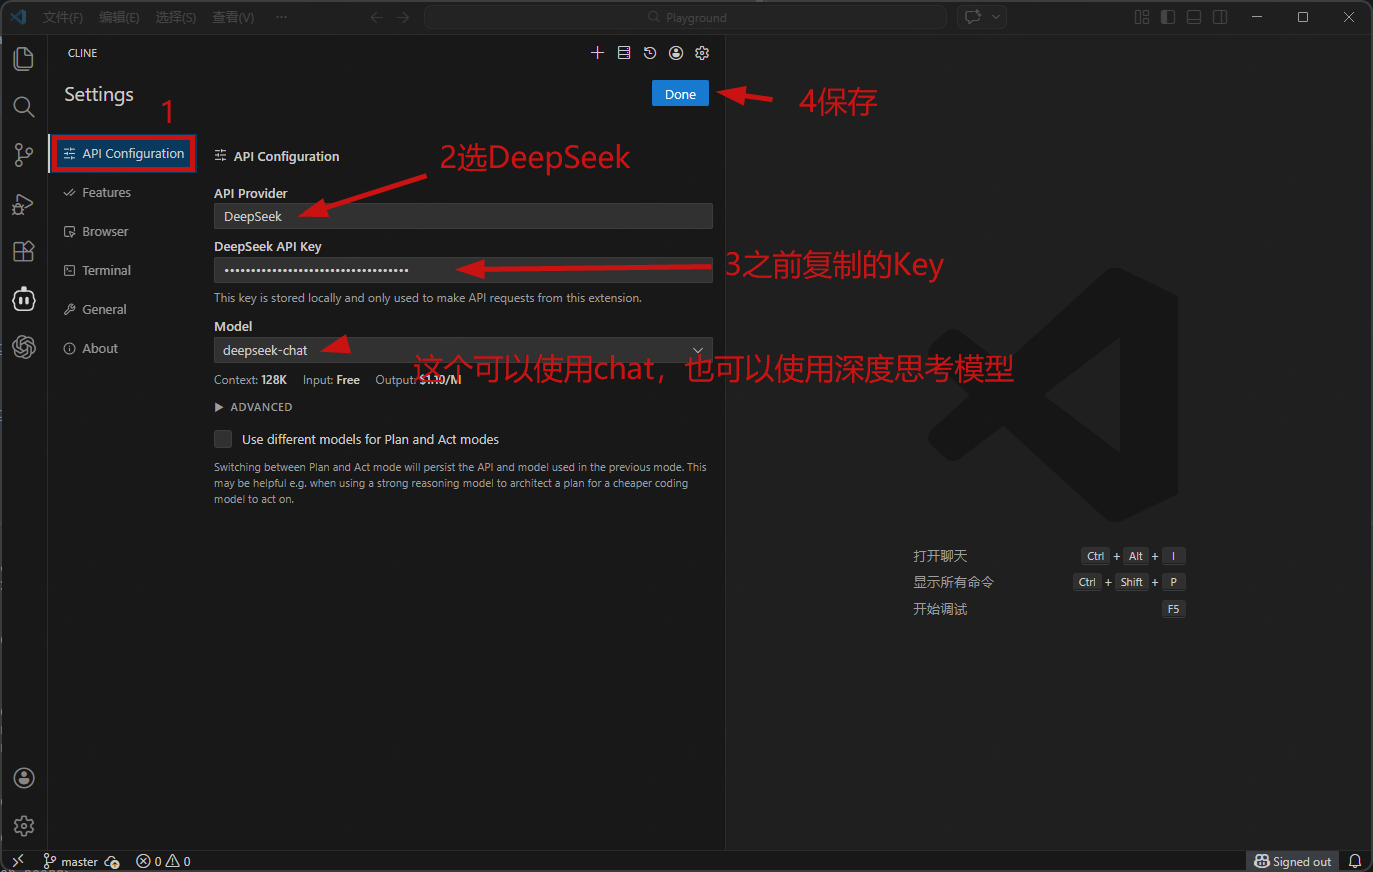Toggle the secondary side bar icon
Screen dimensions: 1373x872
click(x=1220, y=17)
